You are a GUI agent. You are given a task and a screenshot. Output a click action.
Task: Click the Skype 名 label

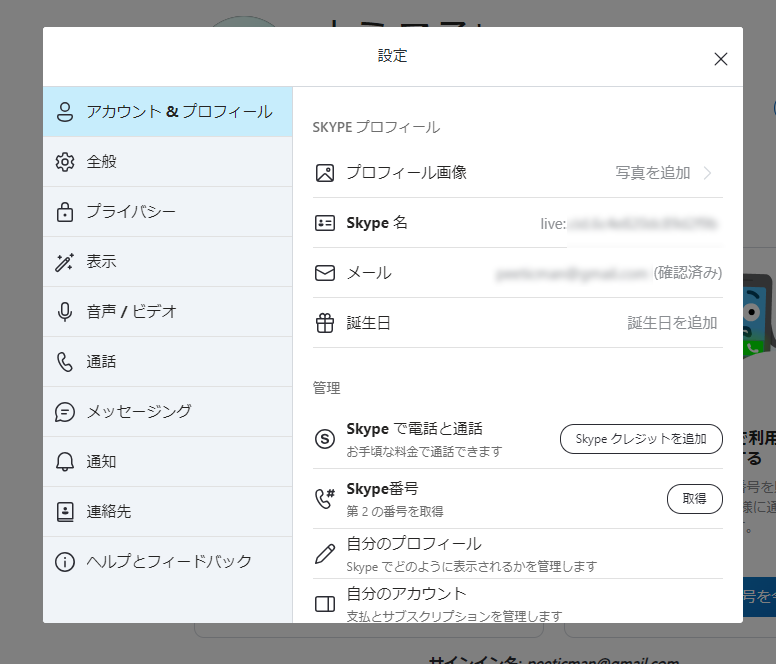tap(377, 223)
